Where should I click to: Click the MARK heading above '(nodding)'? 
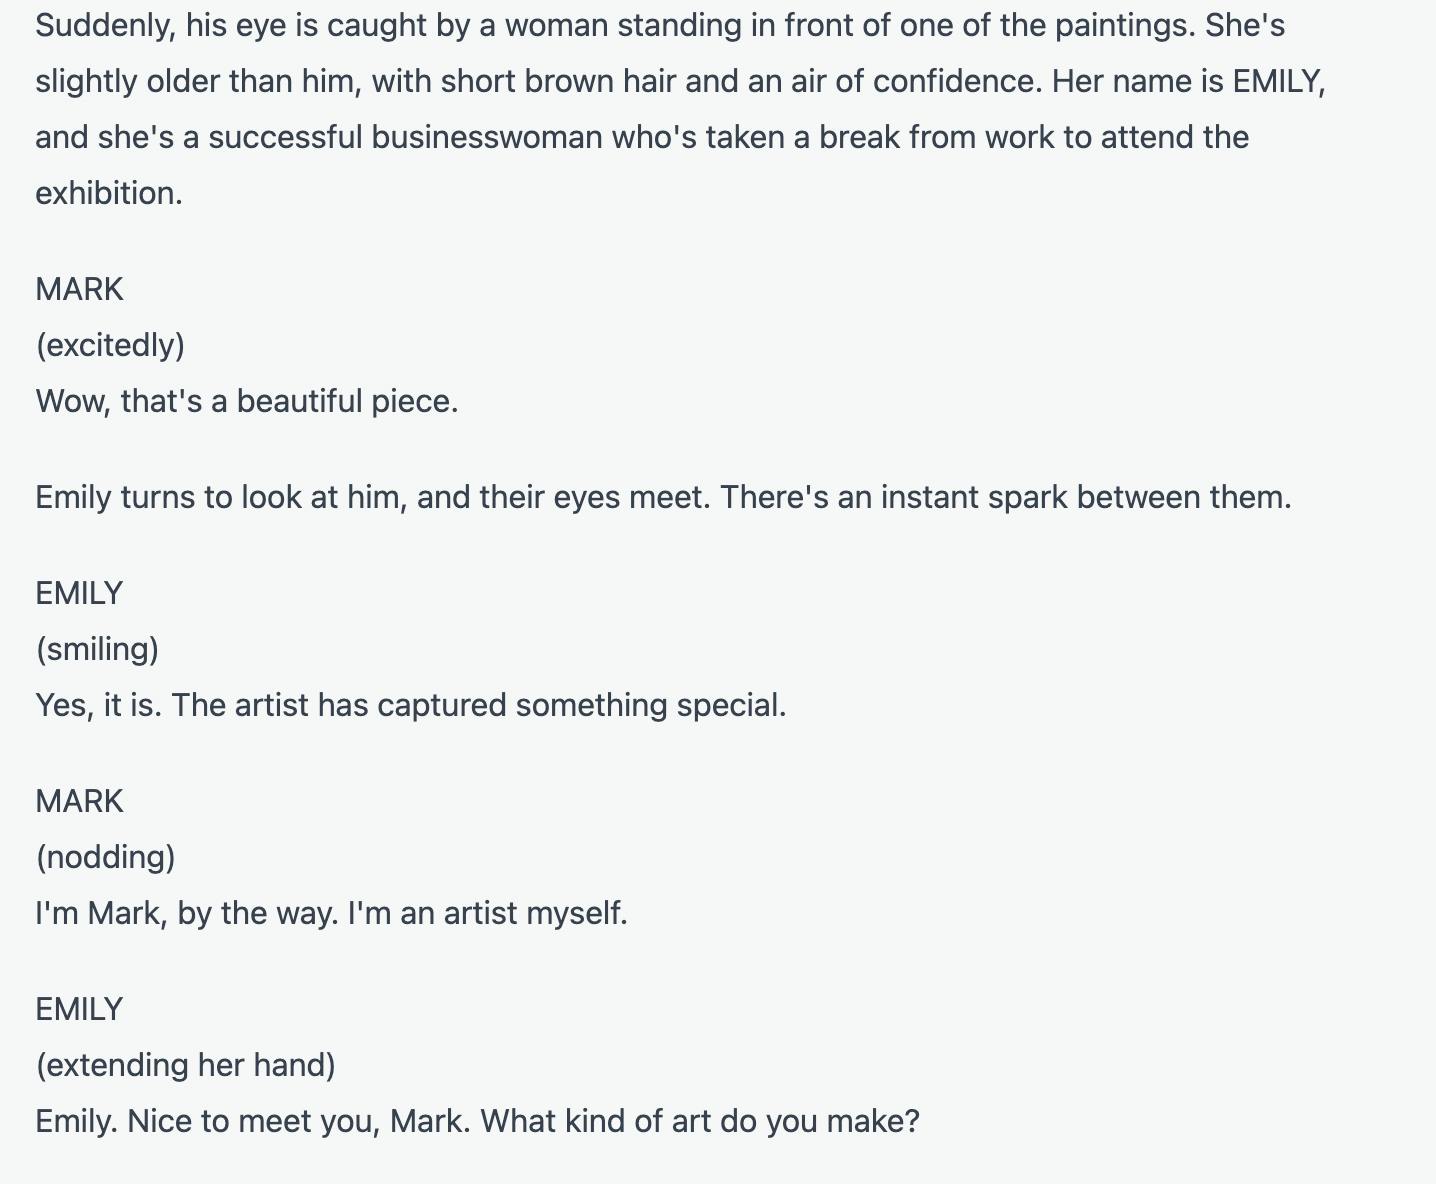(80, 801)
